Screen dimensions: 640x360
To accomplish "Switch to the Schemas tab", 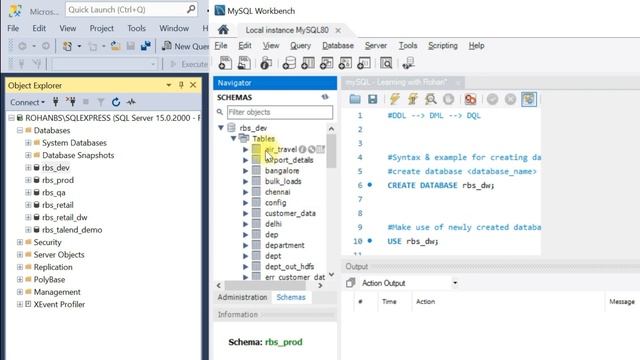I will click(x=291, y=297).
